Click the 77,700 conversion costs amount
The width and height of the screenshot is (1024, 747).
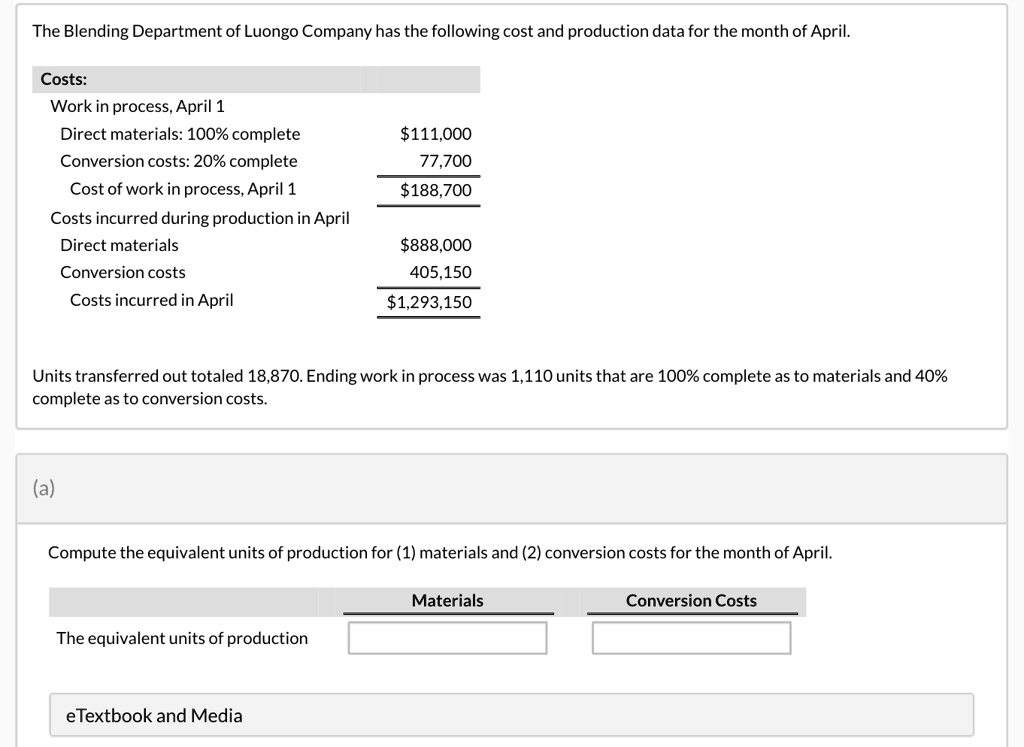point(446,161)
